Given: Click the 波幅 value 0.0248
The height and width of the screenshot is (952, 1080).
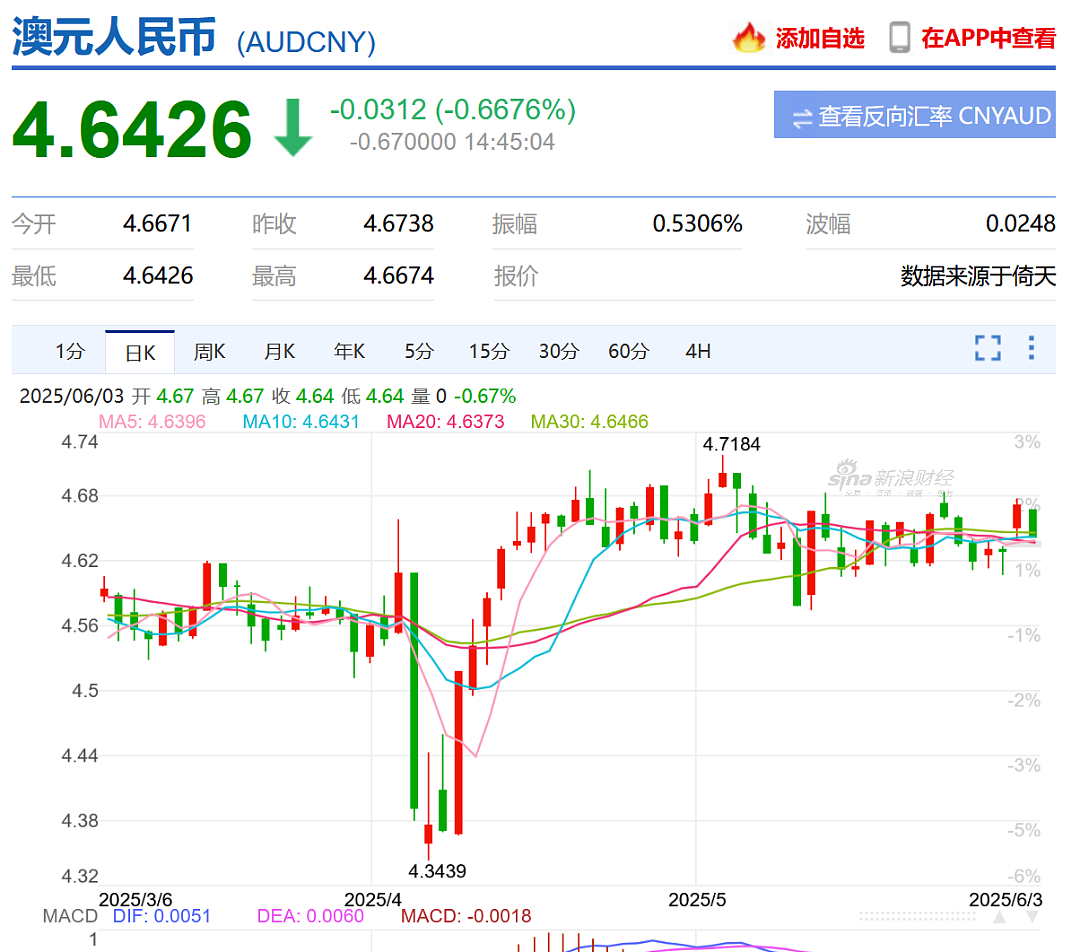Looking at the screenshot, I should (1021, 224).
